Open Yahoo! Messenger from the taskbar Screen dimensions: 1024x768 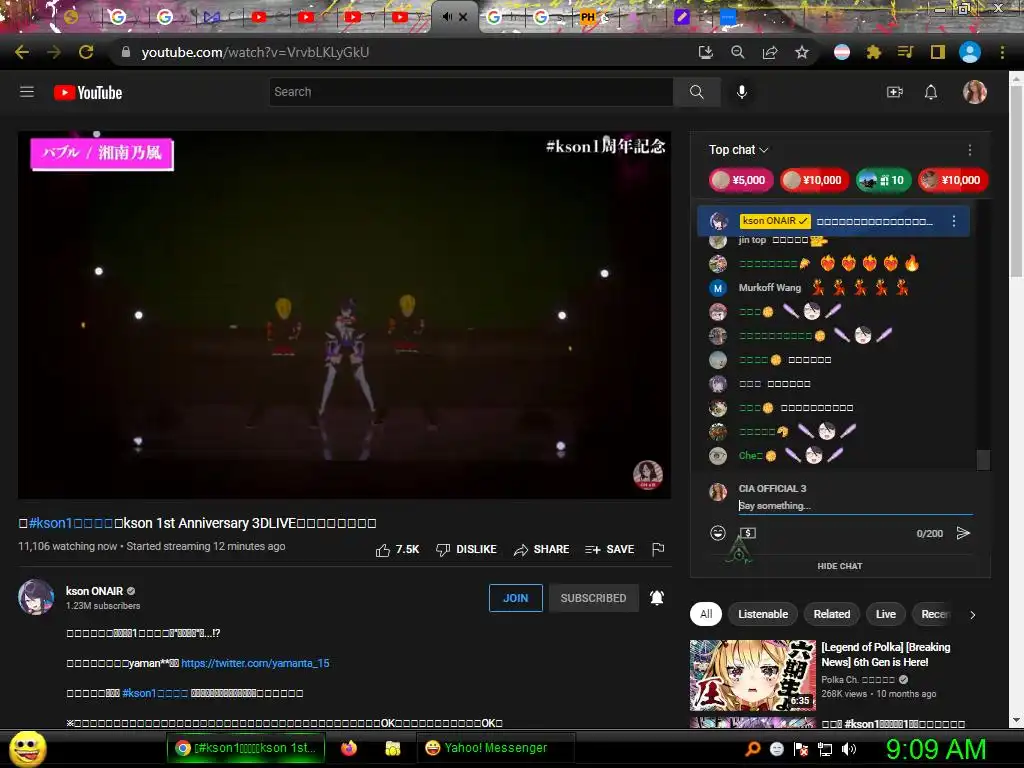(496, 748)
